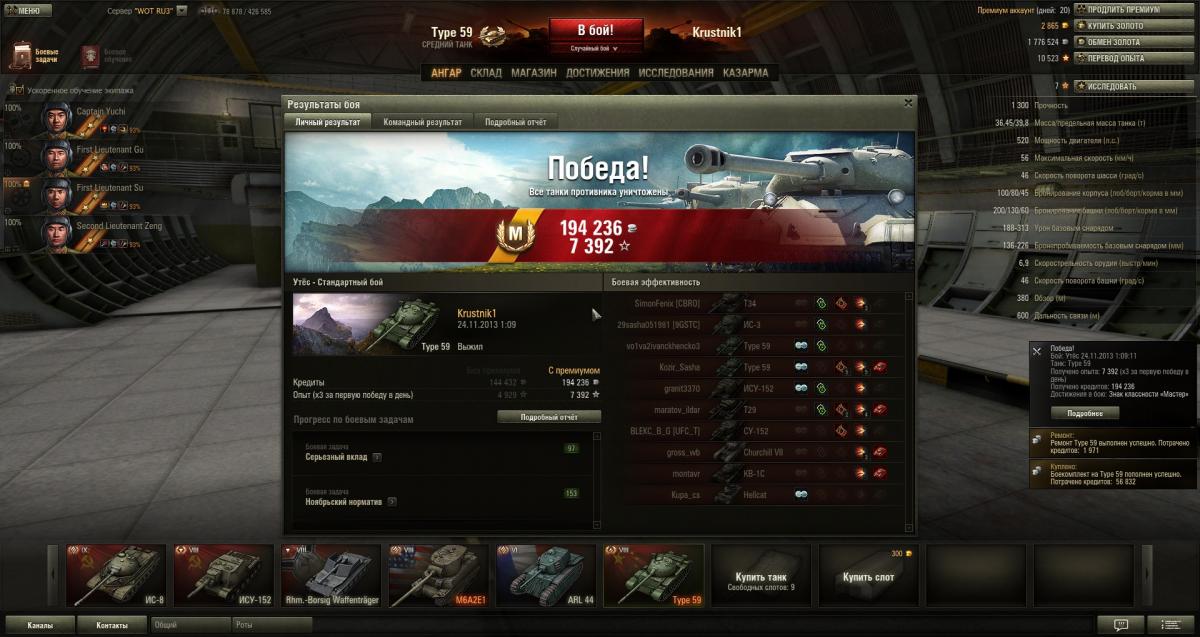The width and height of the screenshot is (1200, 637).
Task: Click the spotted icon in Kupa_cs row
Action: point(801,494)
